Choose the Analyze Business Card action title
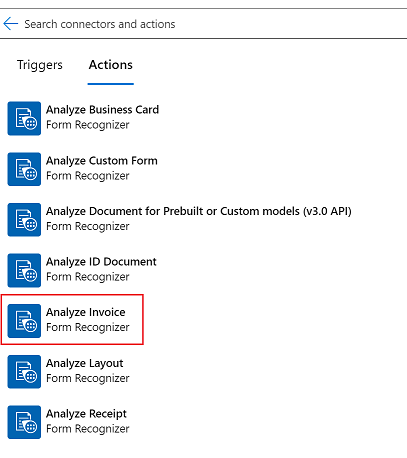The width and height of the screenshot is (407, 458). [102, 110]
